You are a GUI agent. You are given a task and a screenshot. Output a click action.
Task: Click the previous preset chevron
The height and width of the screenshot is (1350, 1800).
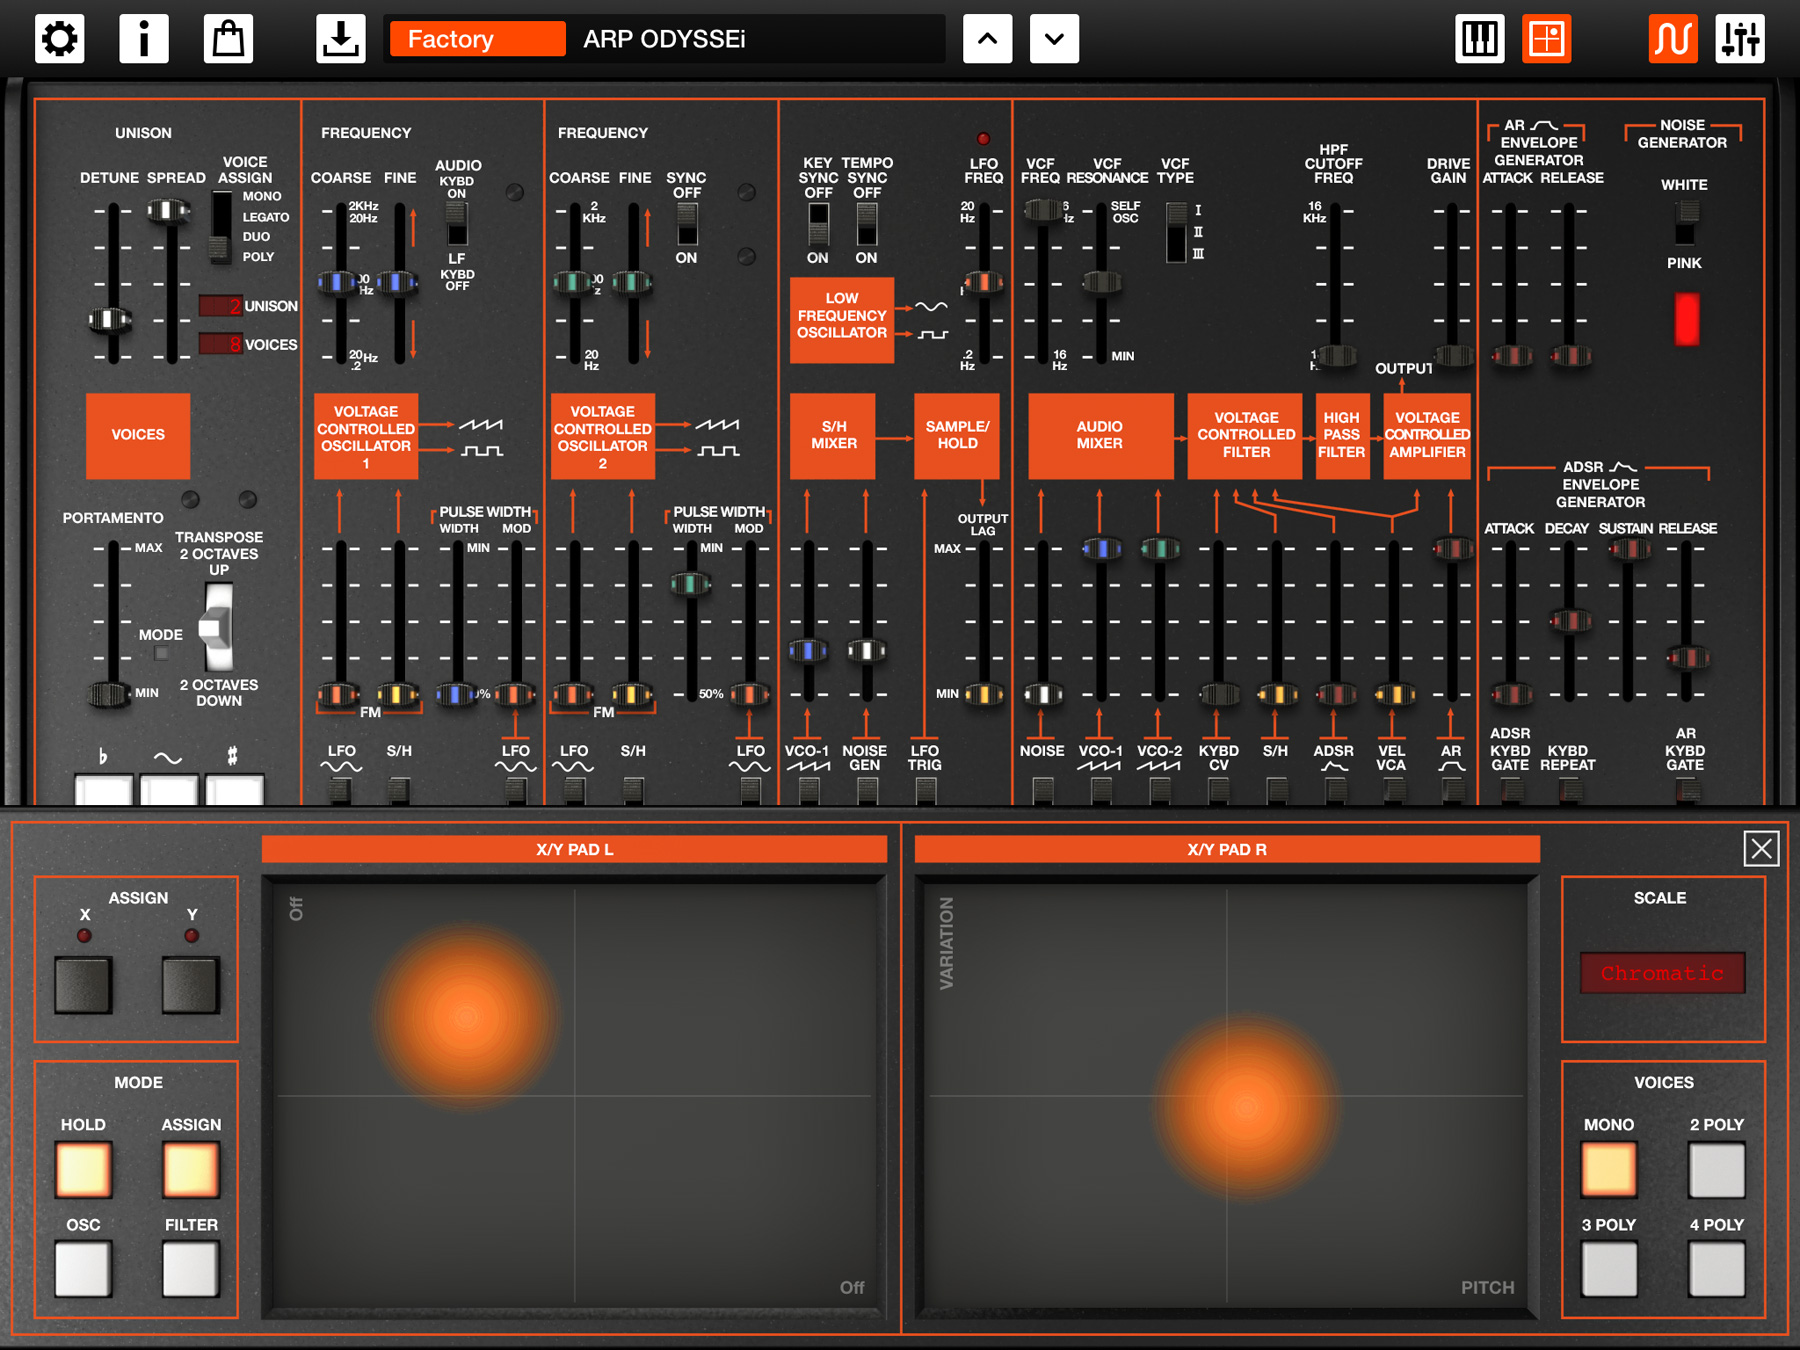[987, 38]
